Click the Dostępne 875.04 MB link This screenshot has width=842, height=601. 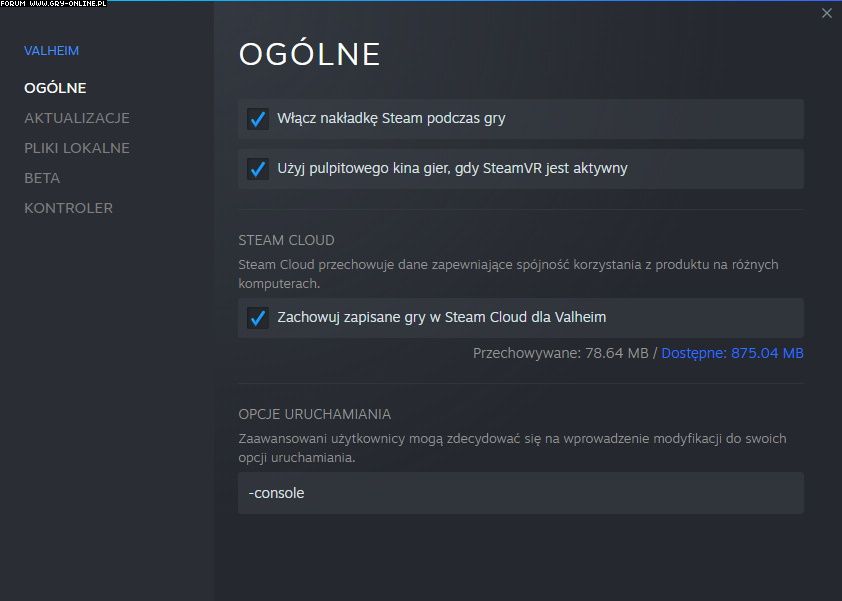click(732, 353)
